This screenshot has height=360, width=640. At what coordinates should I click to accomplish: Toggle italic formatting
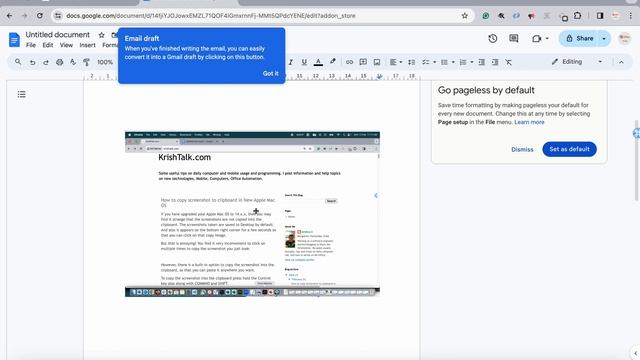[x=291, y=62]
